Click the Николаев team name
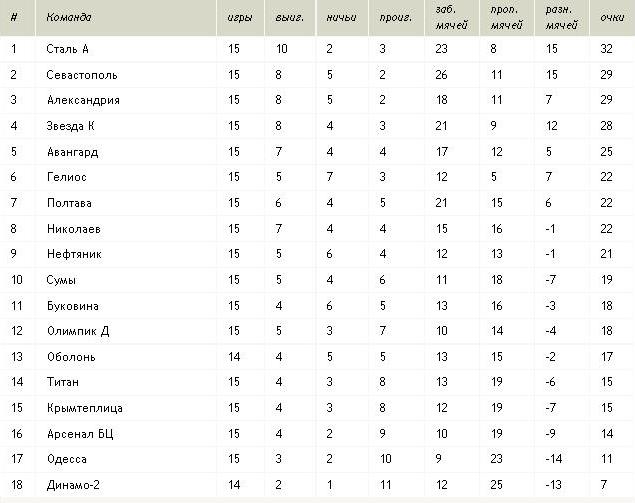Screen dimensions: 635x503 [x=74, y=229]
